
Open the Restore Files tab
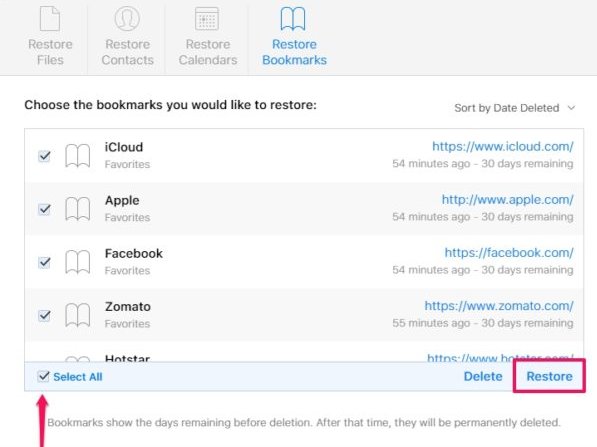[x=50, y=37]
